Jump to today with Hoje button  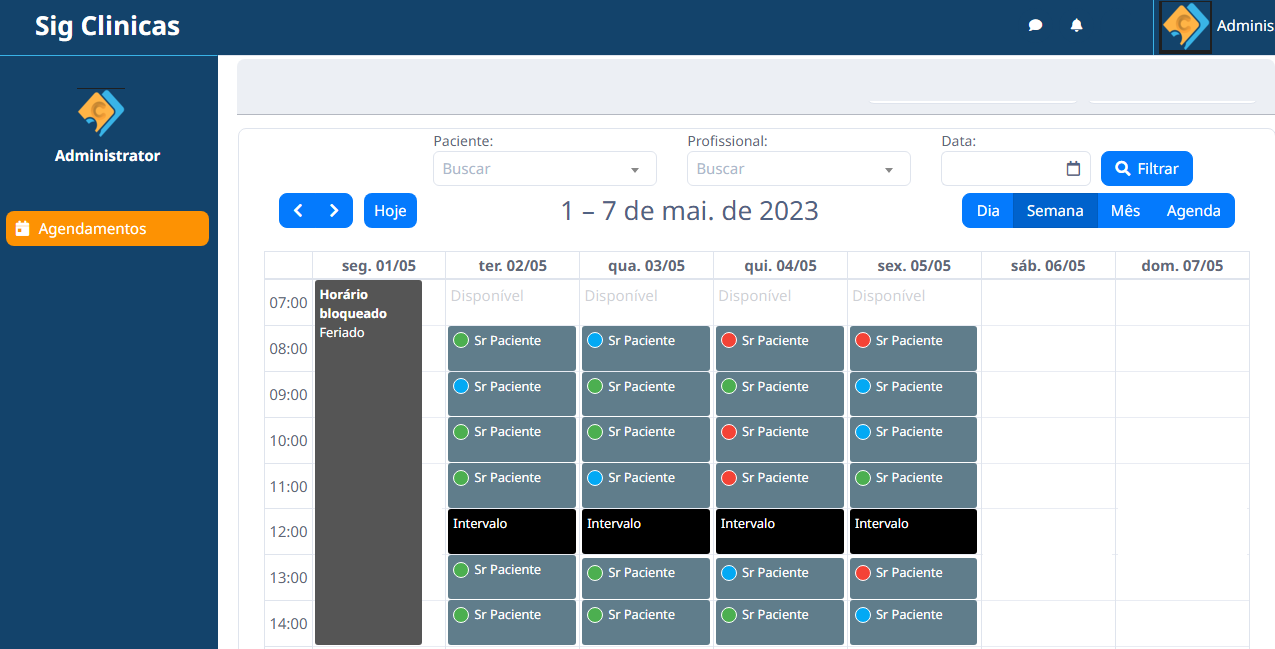(x=390, y=211)
